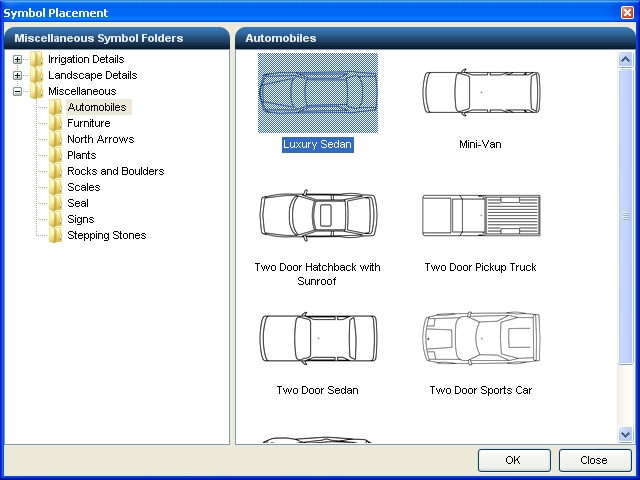Click the Two Door Sedan symbol
This screenshot has width=640, height=480.
pos(317,339)
